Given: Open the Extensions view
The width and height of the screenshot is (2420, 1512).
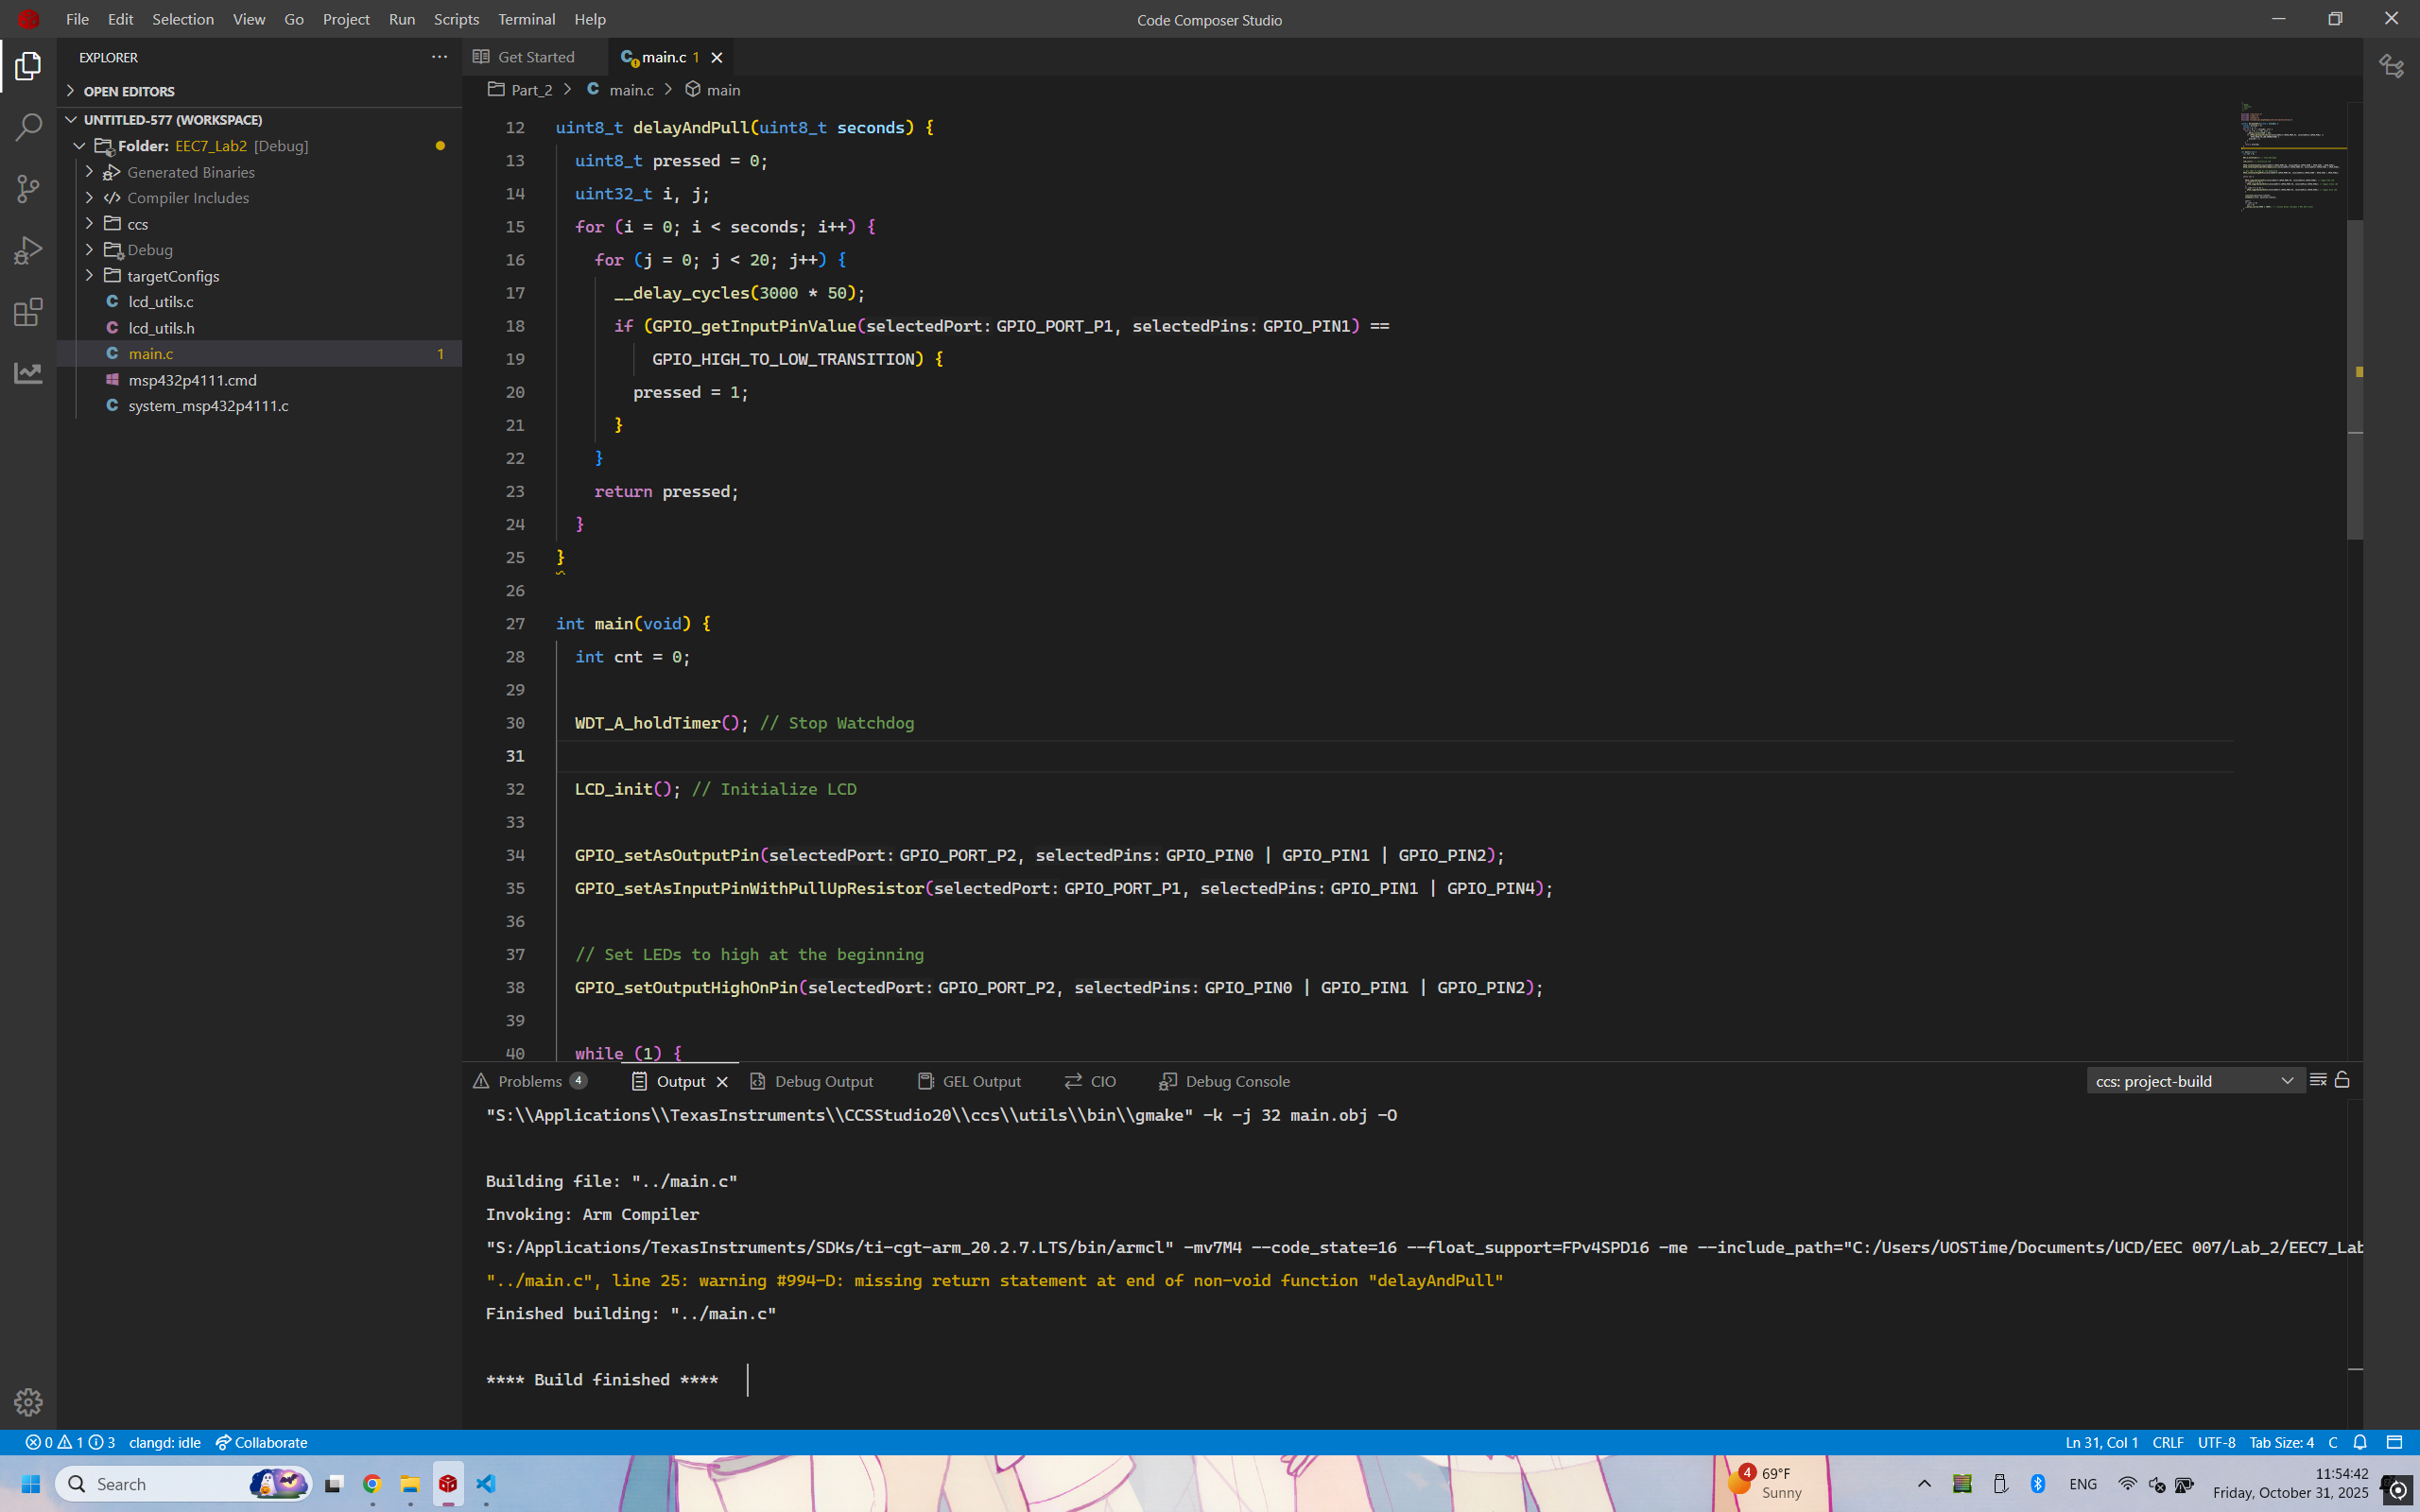Looking at the screenshot, I should tap(27, 312).
